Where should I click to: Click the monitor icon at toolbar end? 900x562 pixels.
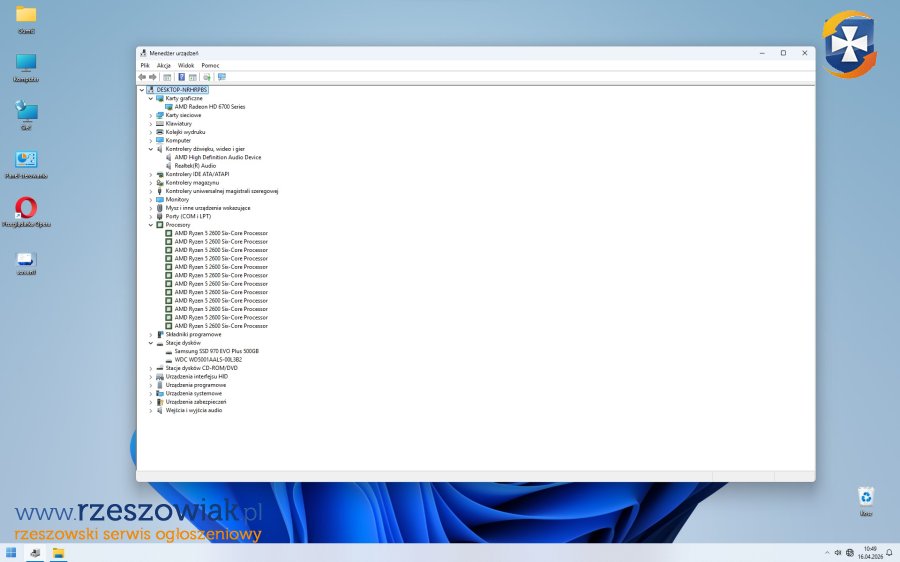coord(221,77)
